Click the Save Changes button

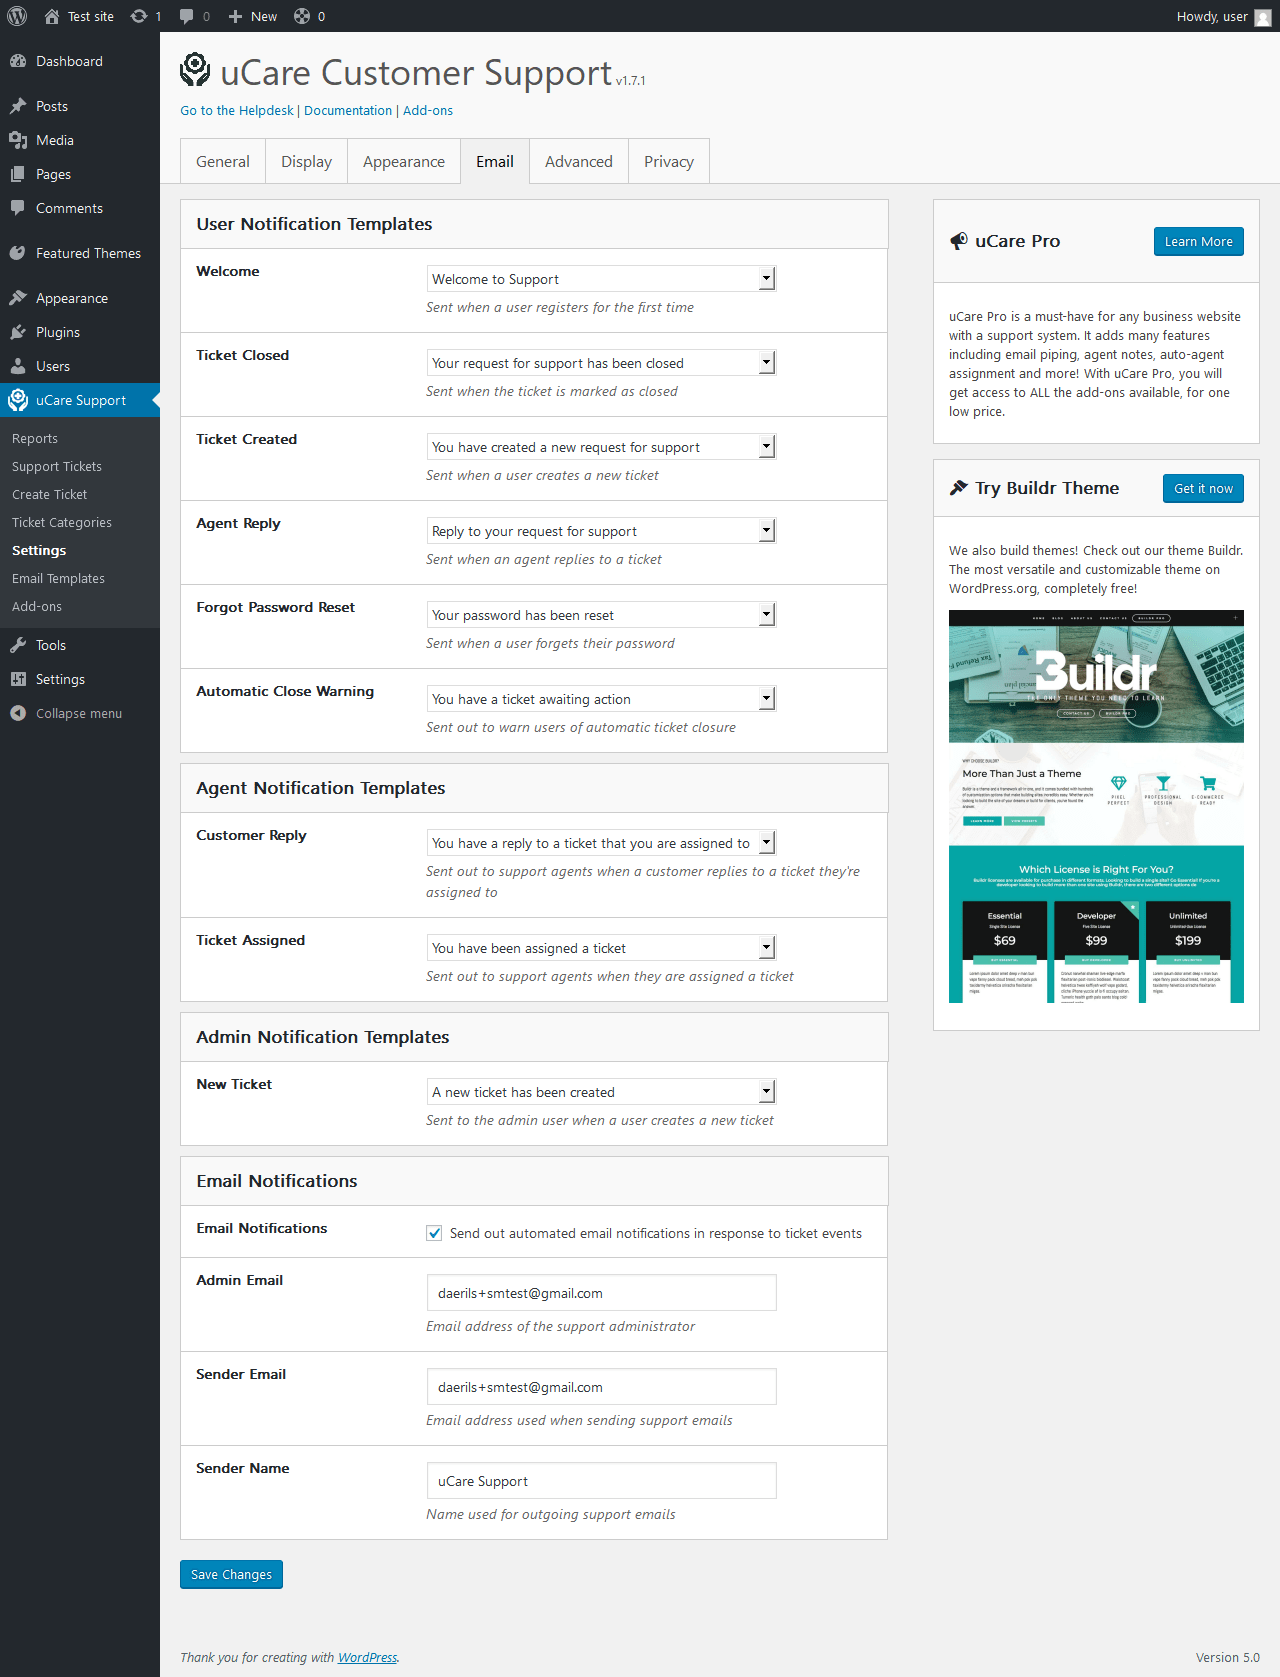231,1574
